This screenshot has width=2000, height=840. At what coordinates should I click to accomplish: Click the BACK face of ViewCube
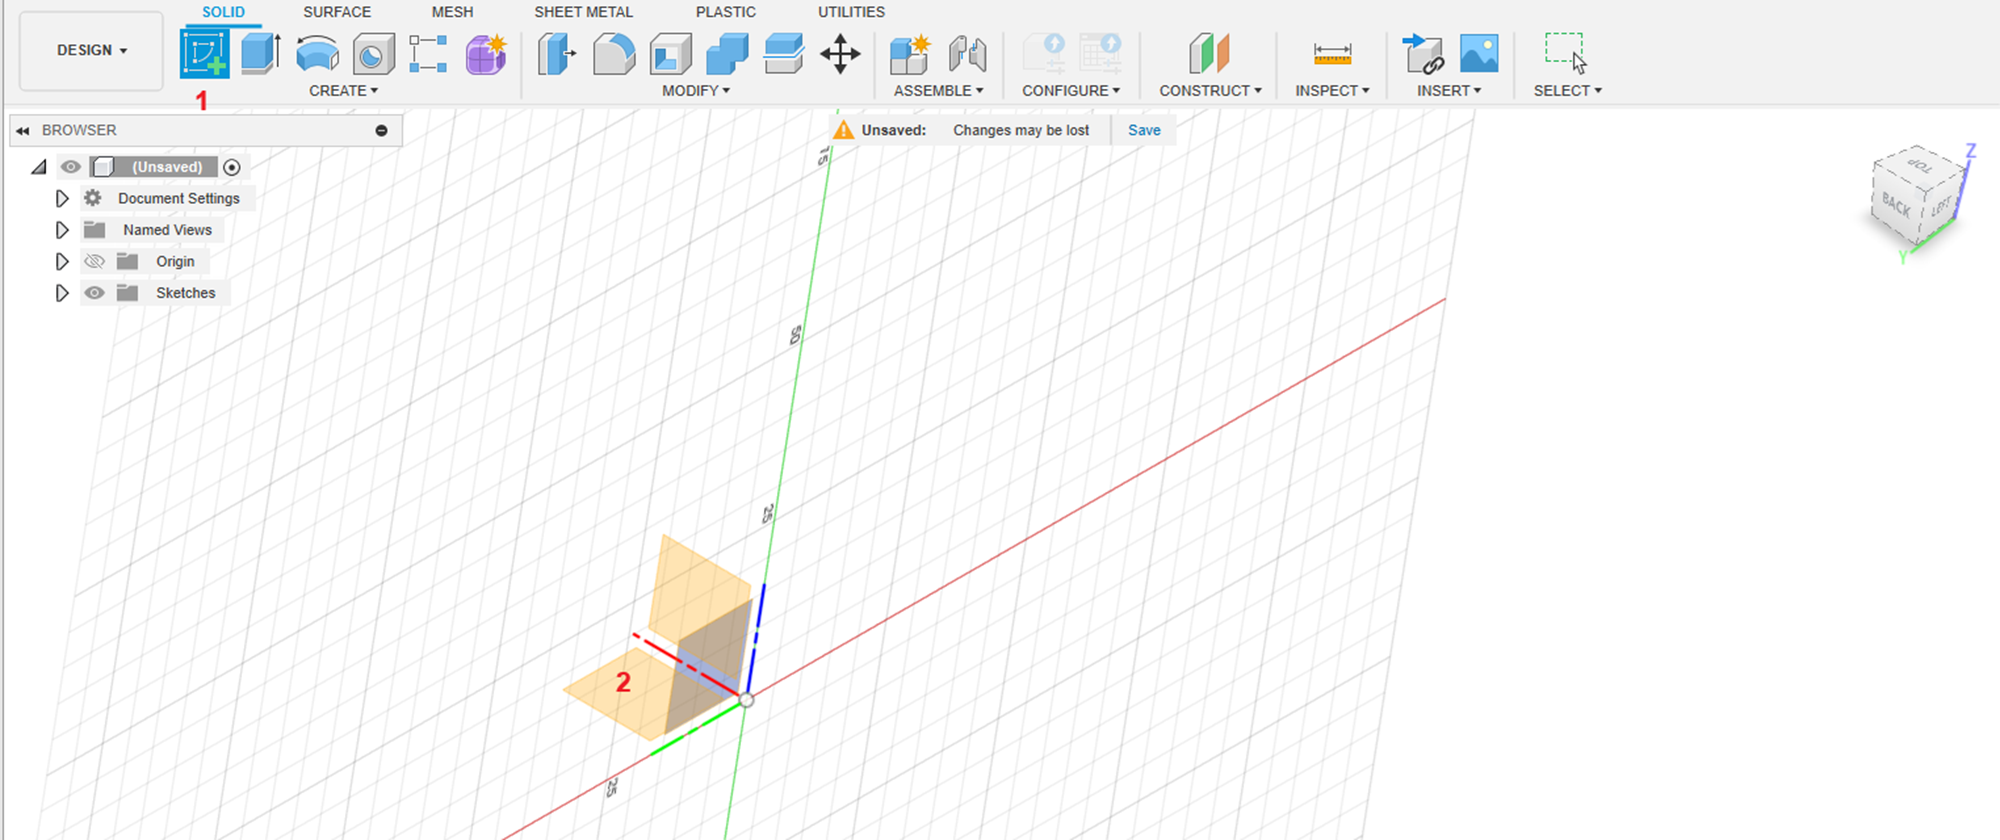click(1896, 207)
